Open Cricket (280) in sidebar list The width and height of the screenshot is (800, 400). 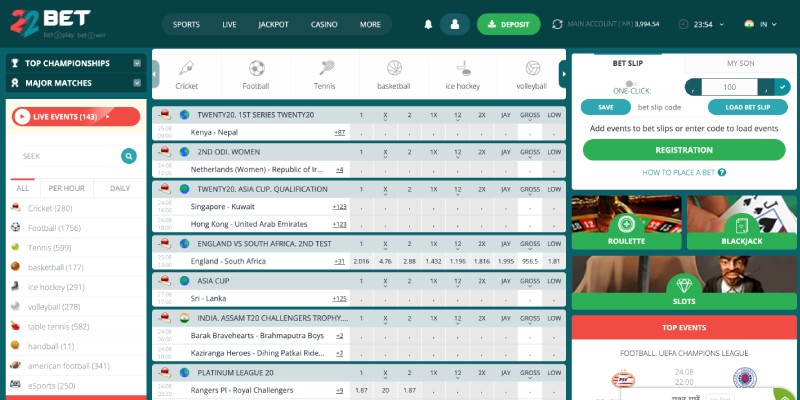click(76, 208)
